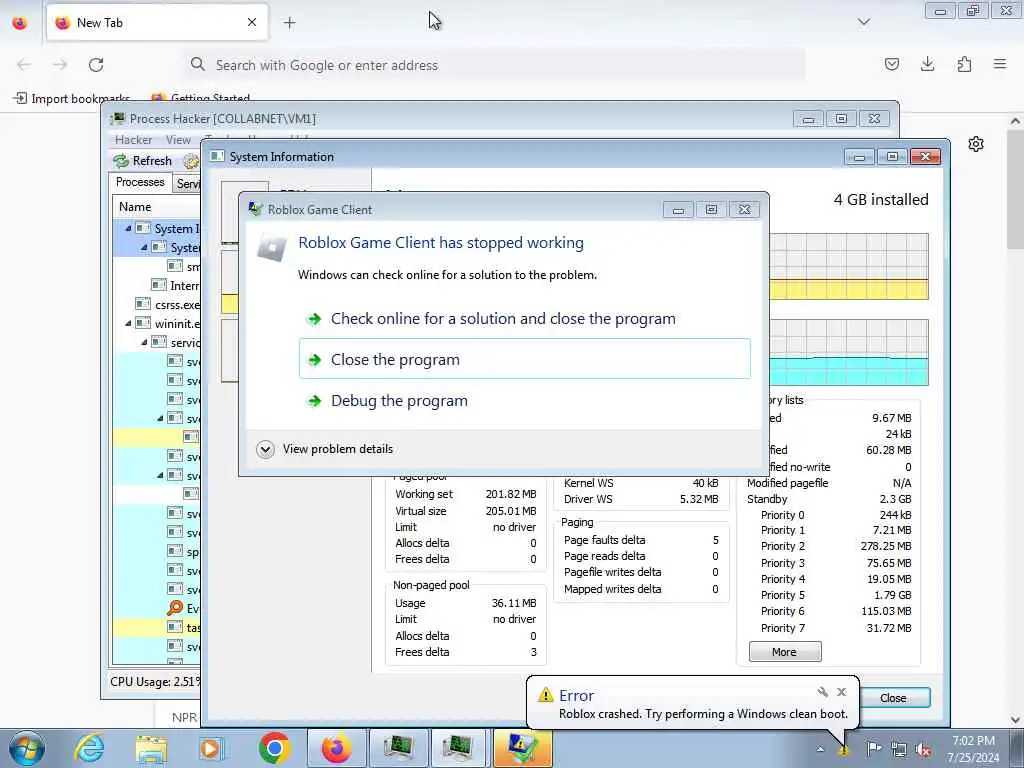
Task: Click the Firefox reload button
Action: pyautogui.click(x=96, y=65)
